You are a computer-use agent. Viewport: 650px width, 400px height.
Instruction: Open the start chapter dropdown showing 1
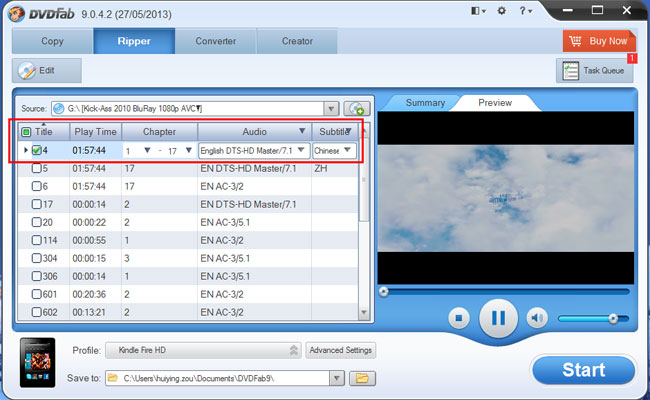(147, 150)
